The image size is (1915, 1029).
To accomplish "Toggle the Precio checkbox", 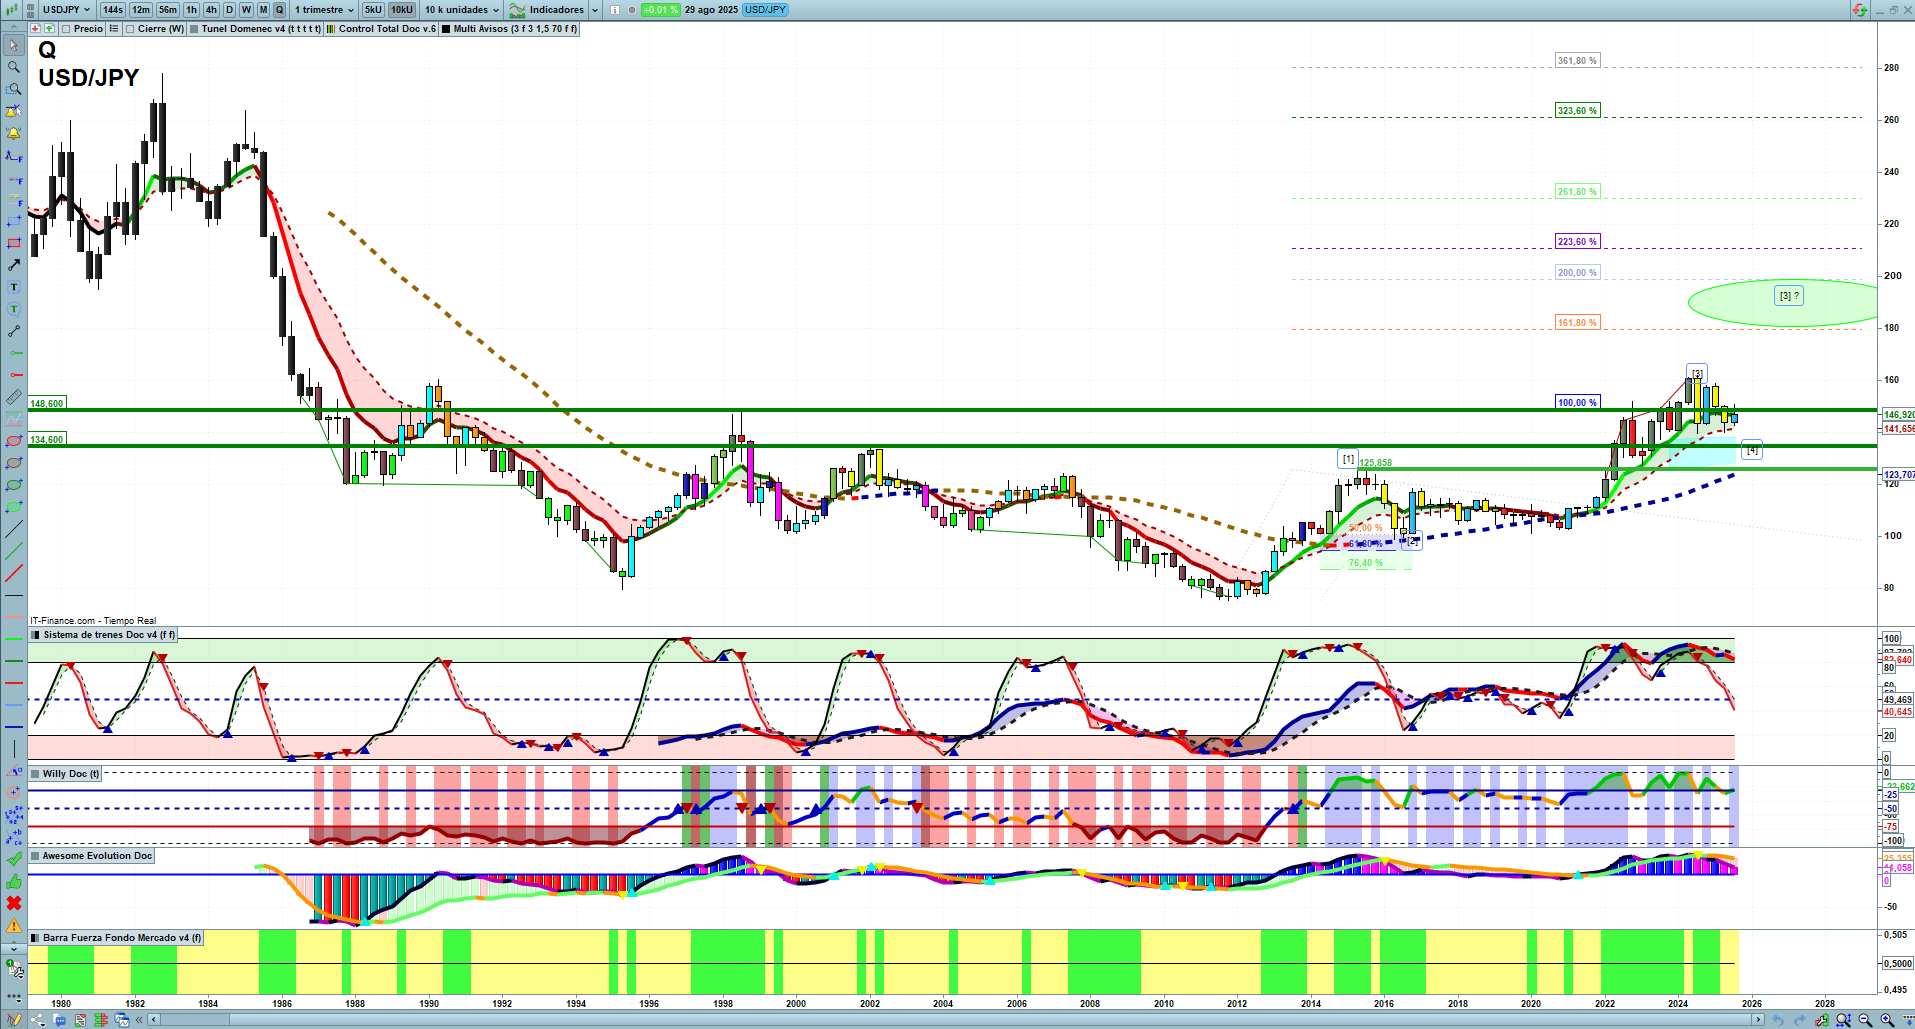I will coord(66,29).
